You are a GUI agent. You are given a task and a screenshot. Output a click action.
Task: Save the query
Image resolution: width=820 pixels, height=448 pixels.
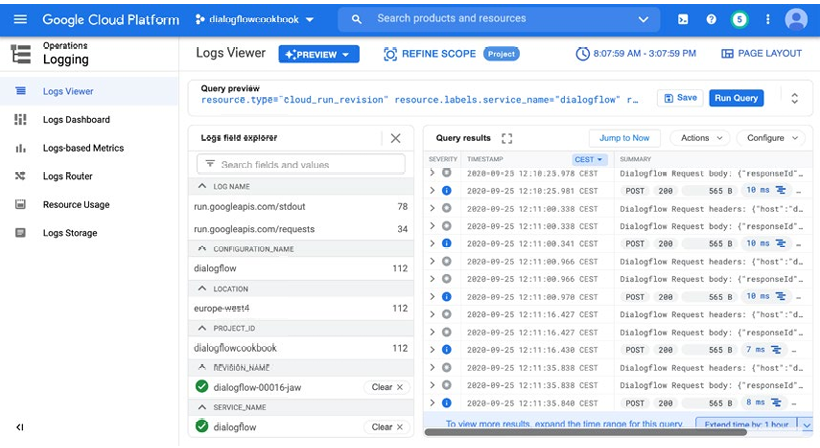pyautogui.click(x=680, y=98)
